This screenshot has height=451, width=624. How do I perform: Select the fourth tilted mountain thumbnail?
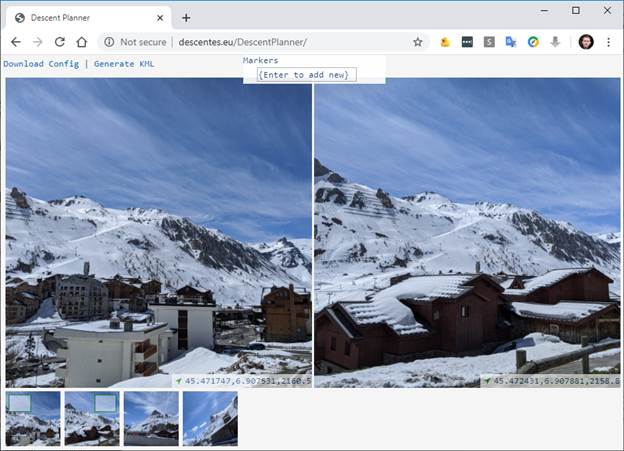point(210,418)
